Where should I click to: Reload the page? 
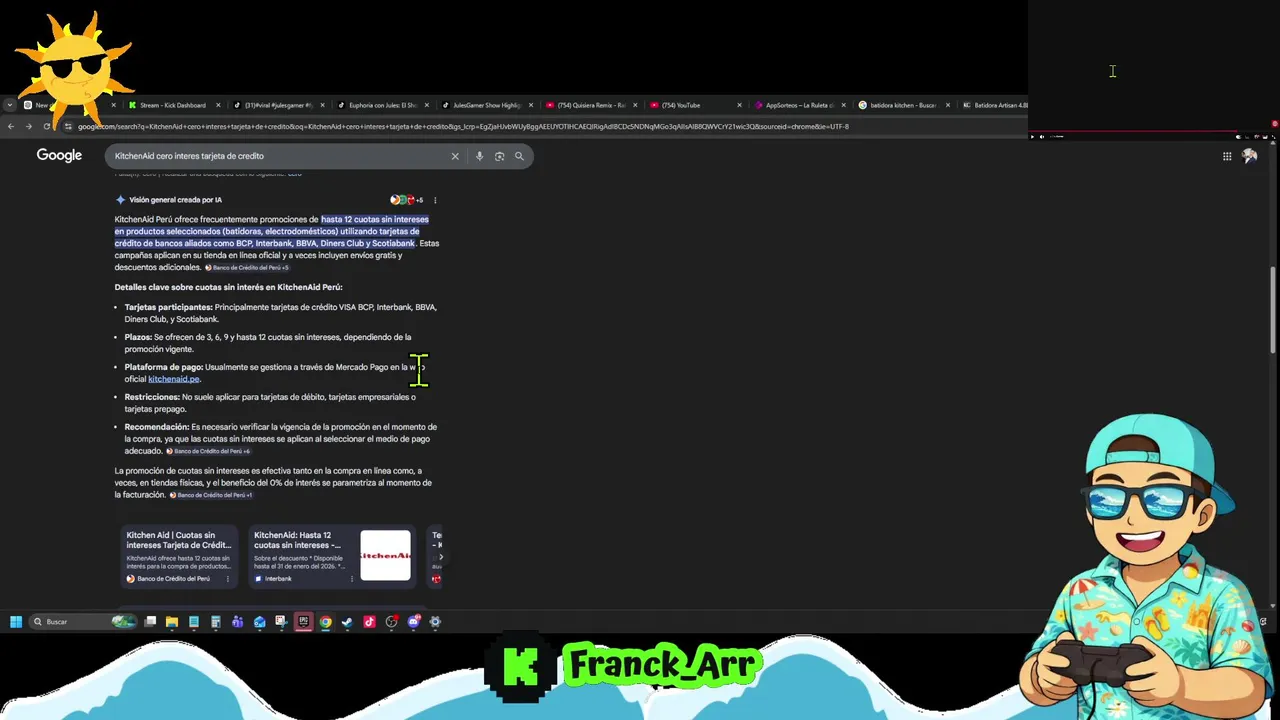pos(46,127)
